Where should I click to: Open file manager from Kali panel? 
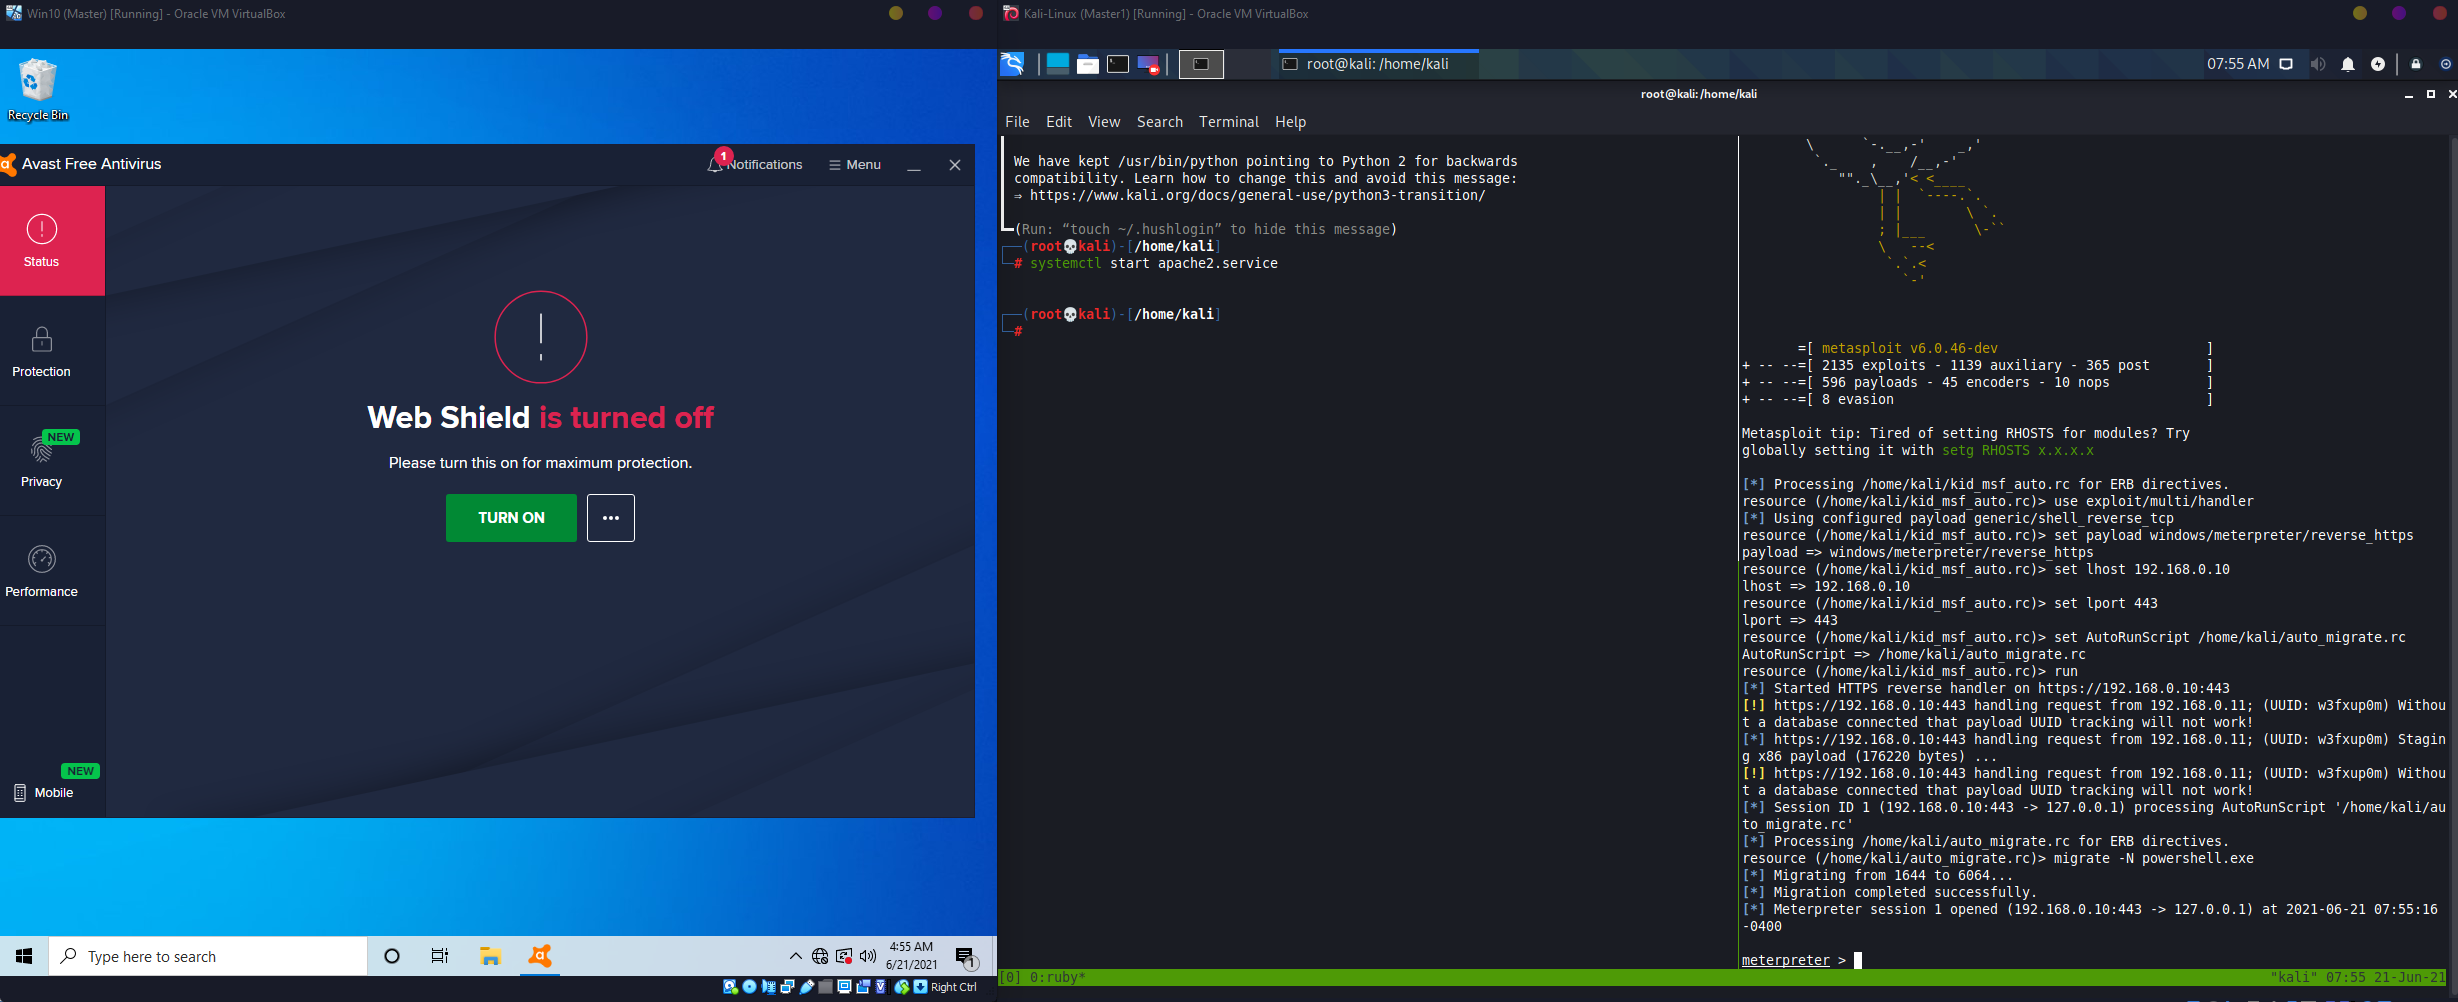1088,64
